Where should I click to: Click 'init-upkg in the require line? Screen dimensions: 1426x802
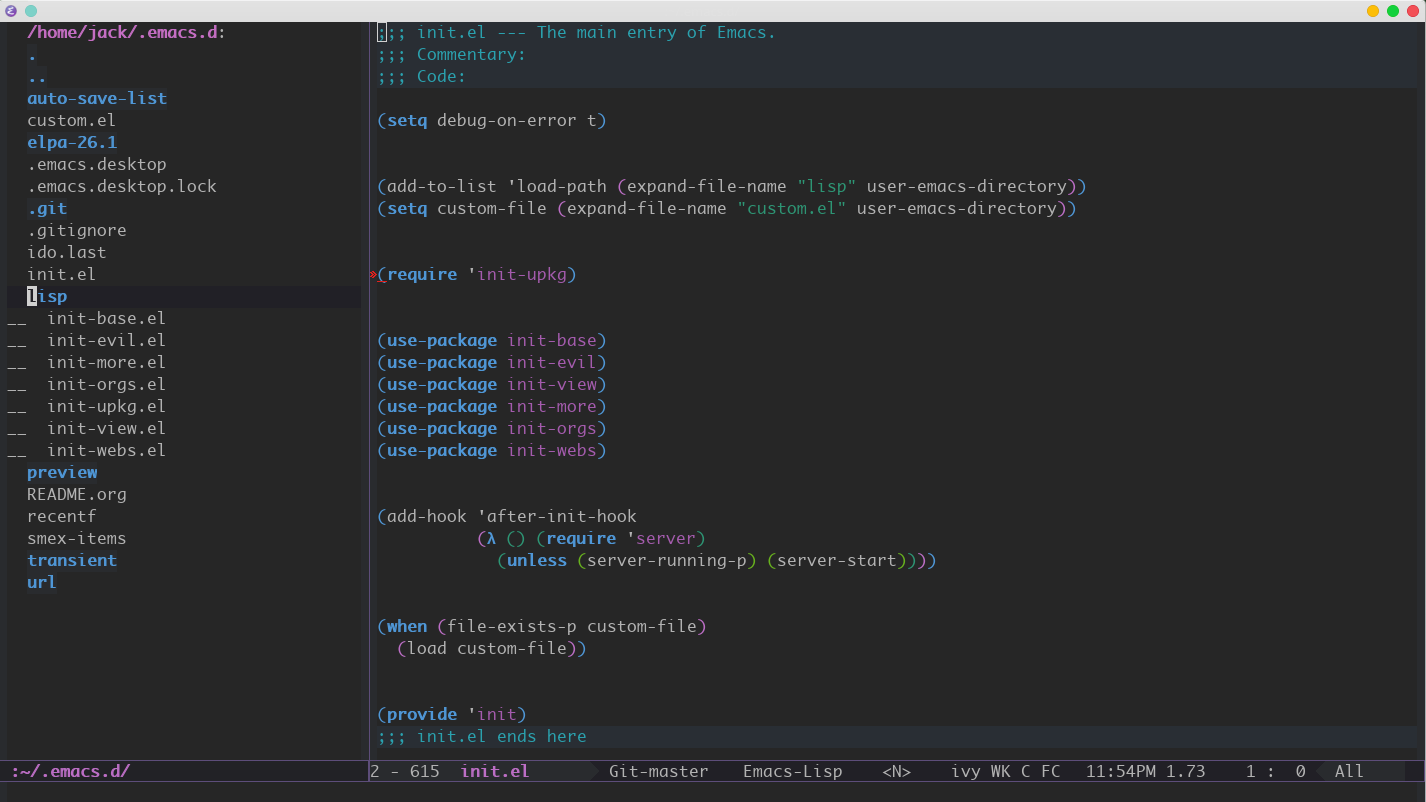[x=517, y=274]
